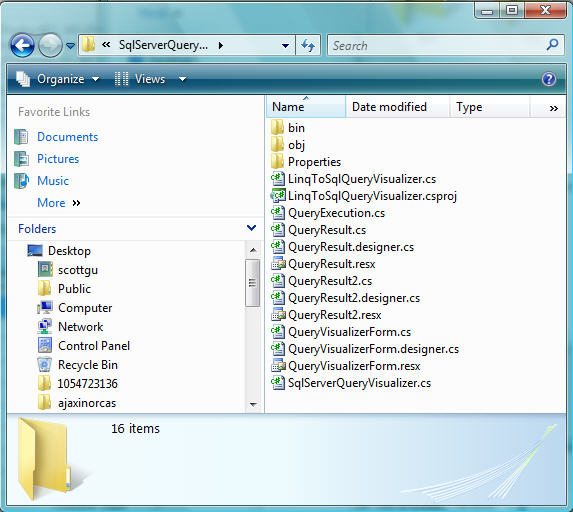Viewport: 573px width, 512px height.
Task: Select QueryVisualizerForm.cs file name
Action: pos(350,332)
